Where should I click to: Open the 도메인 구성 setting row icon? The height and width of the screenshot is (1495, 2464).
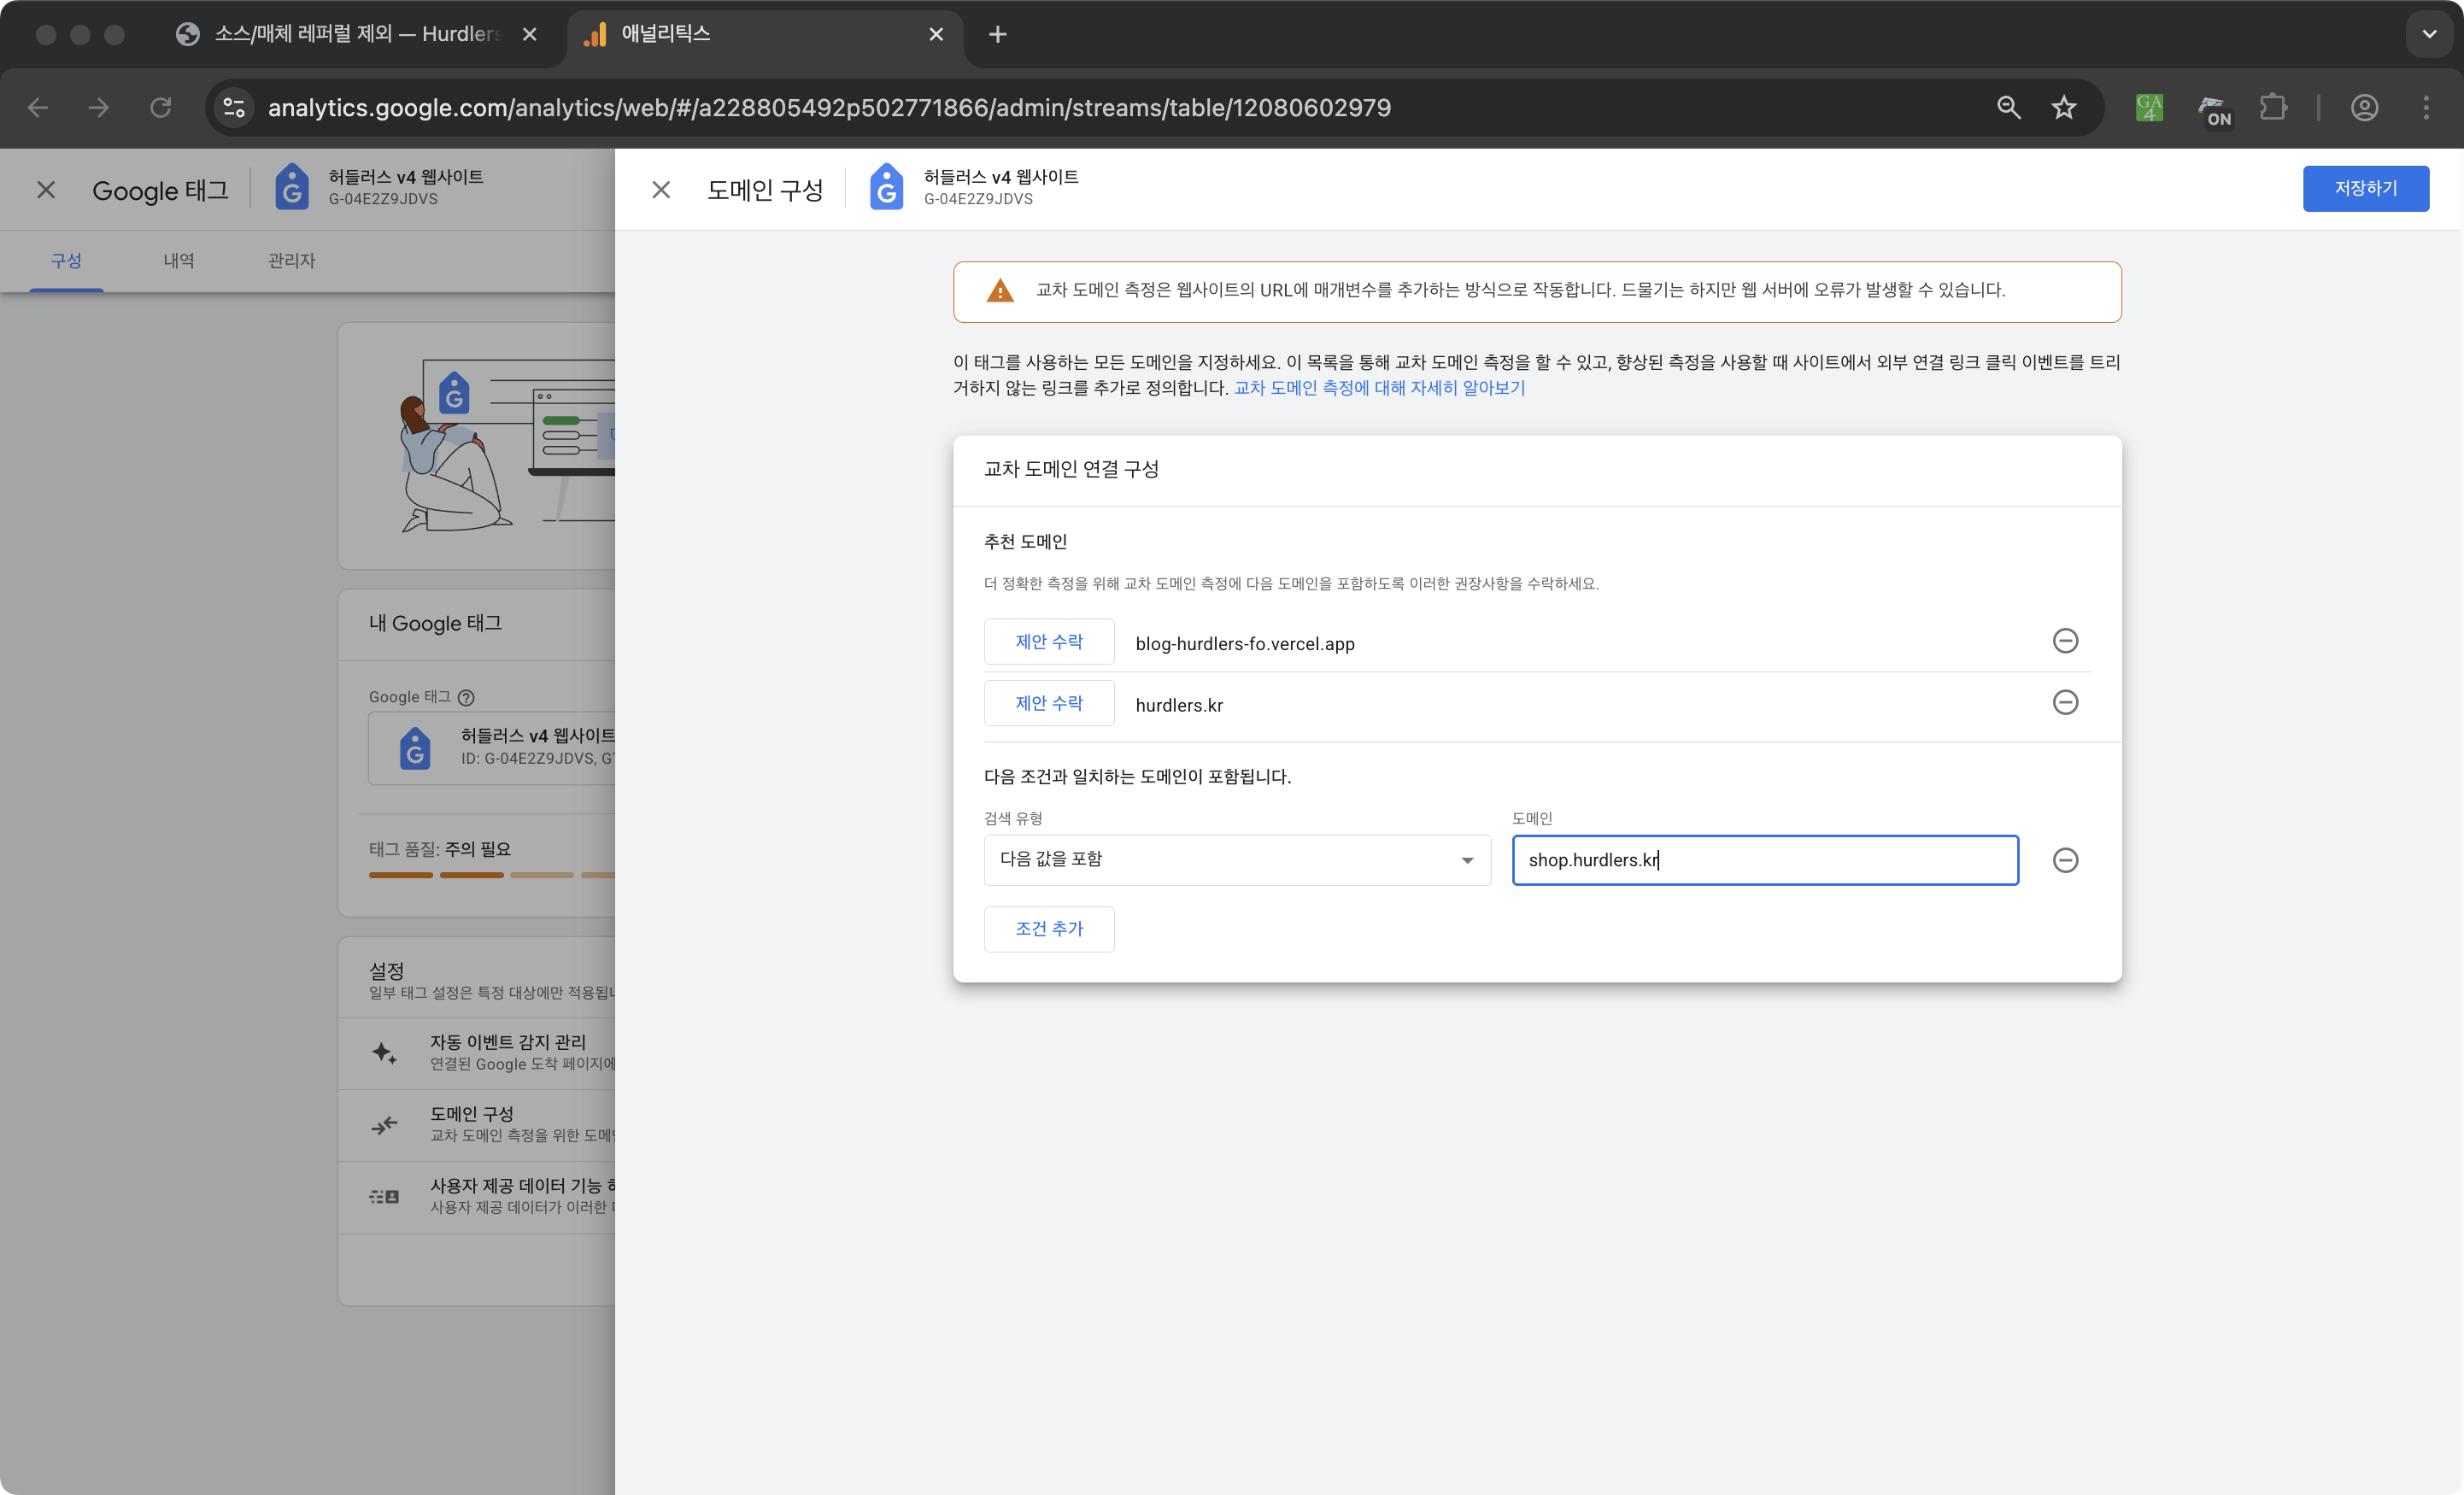pyautogui.click(x=384, y=1126)
